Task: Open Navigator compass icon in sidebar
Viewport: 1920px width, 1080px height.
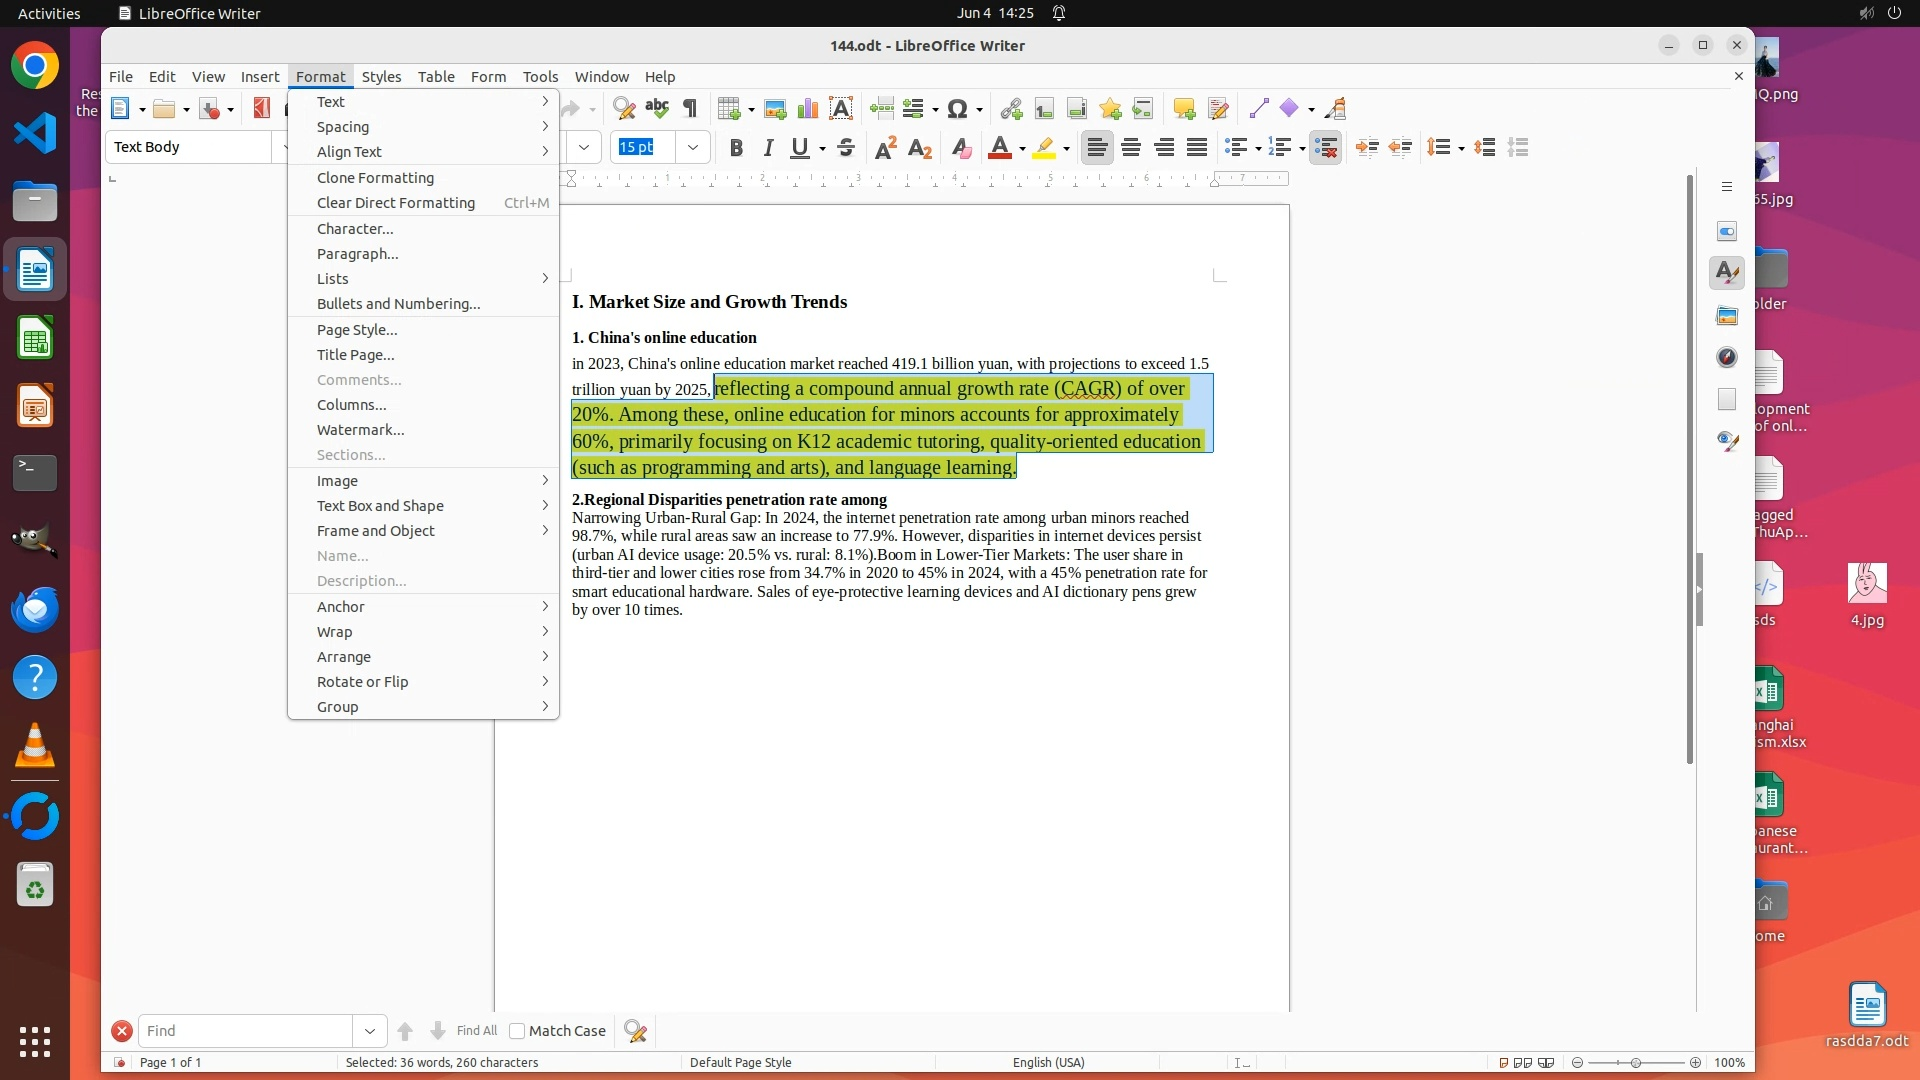Action: click(x=1727, y=357)
